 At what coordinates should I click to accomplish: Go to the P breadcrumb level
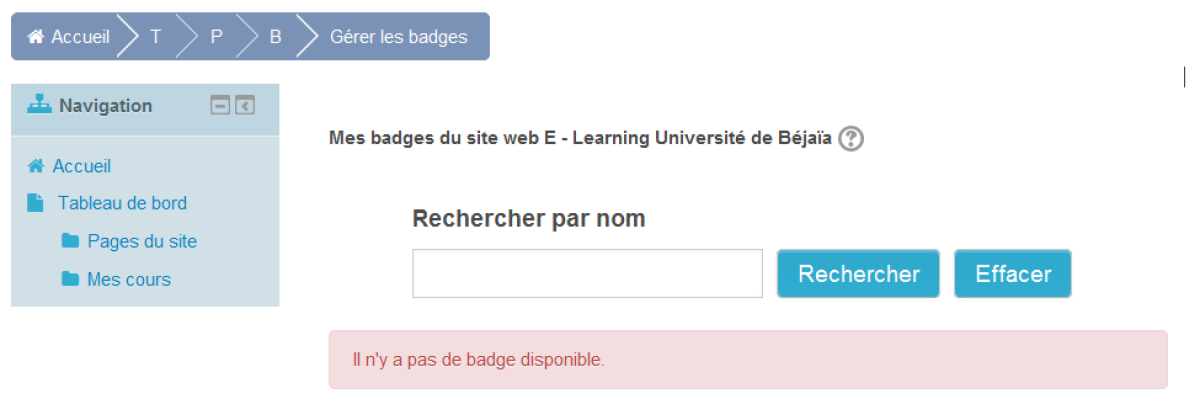(216, 37)
